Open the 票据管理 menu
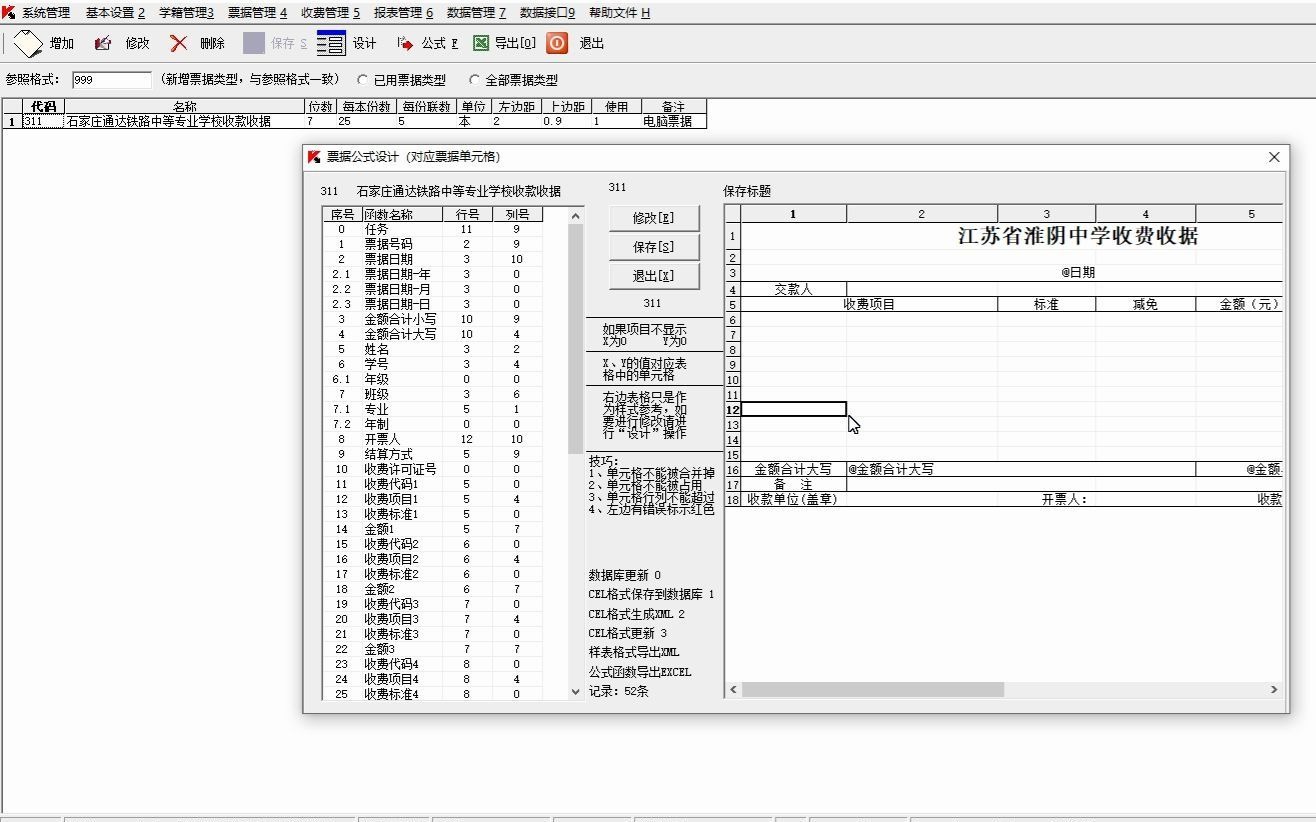Screen dimensions: 1316x822 257,13
